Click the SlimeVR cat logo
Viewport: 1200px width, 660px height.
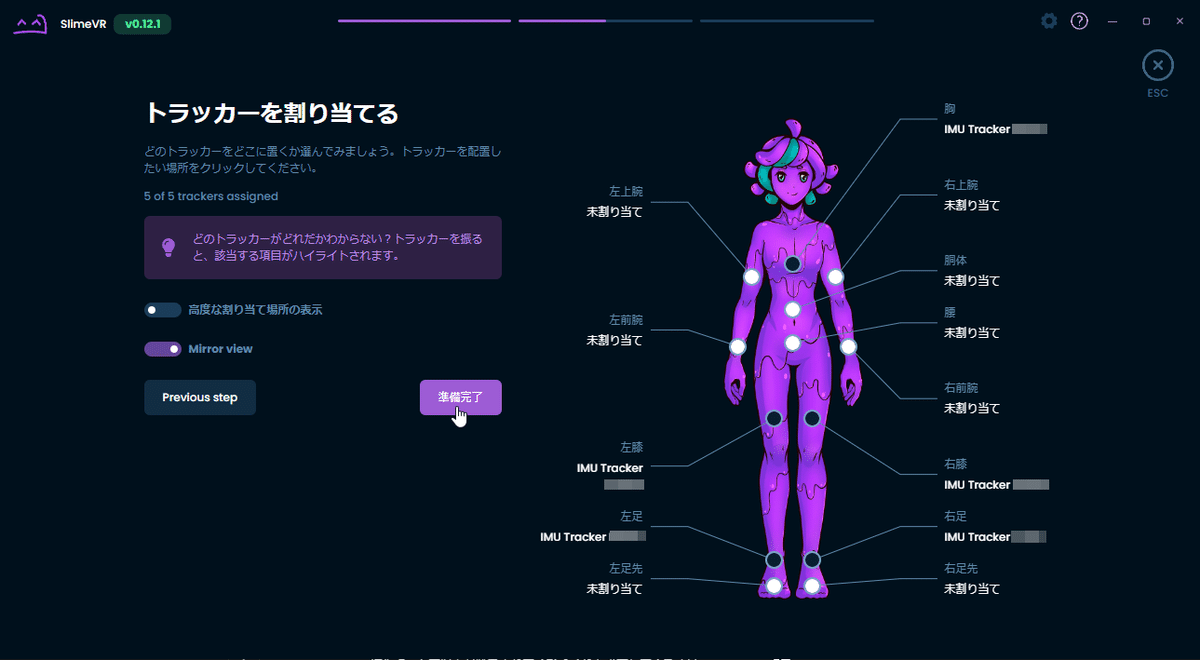coord(29,22)
